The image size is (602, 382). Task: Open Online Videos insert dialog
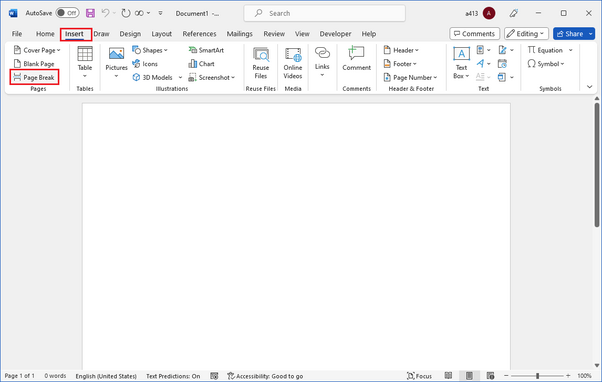[x=293, y=63]
